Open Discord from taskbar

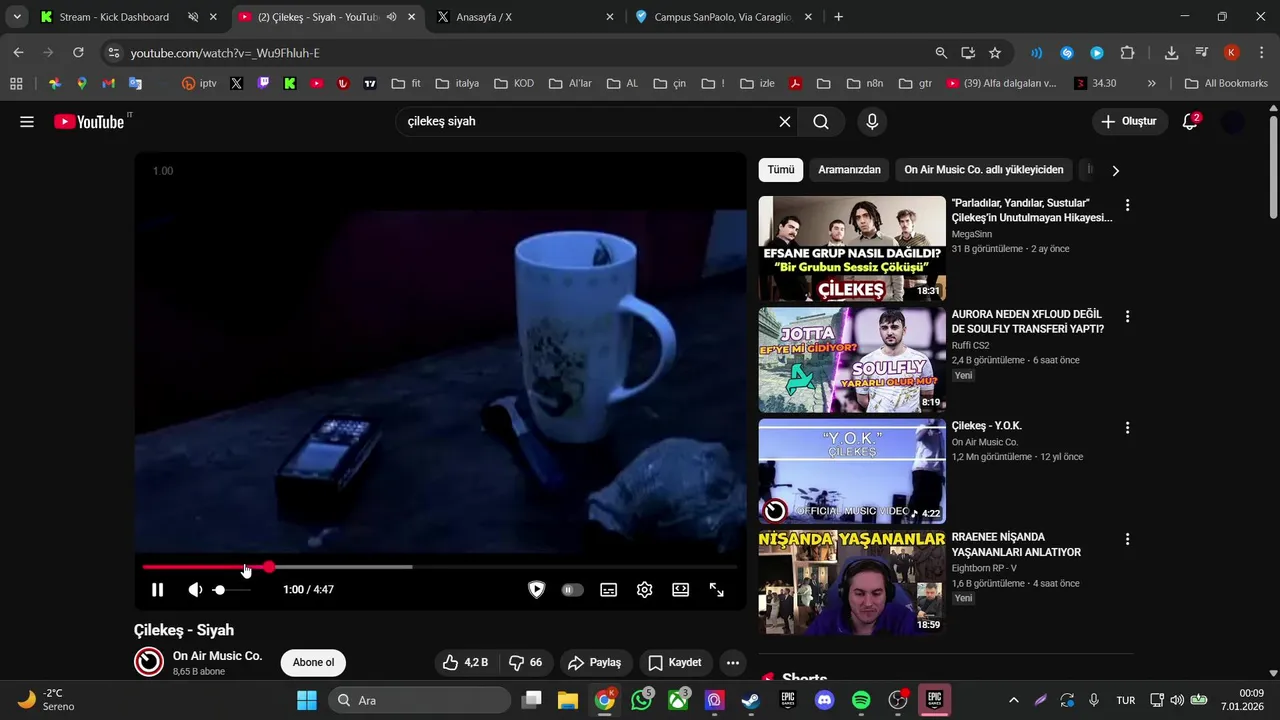click(x=824, y=700)
